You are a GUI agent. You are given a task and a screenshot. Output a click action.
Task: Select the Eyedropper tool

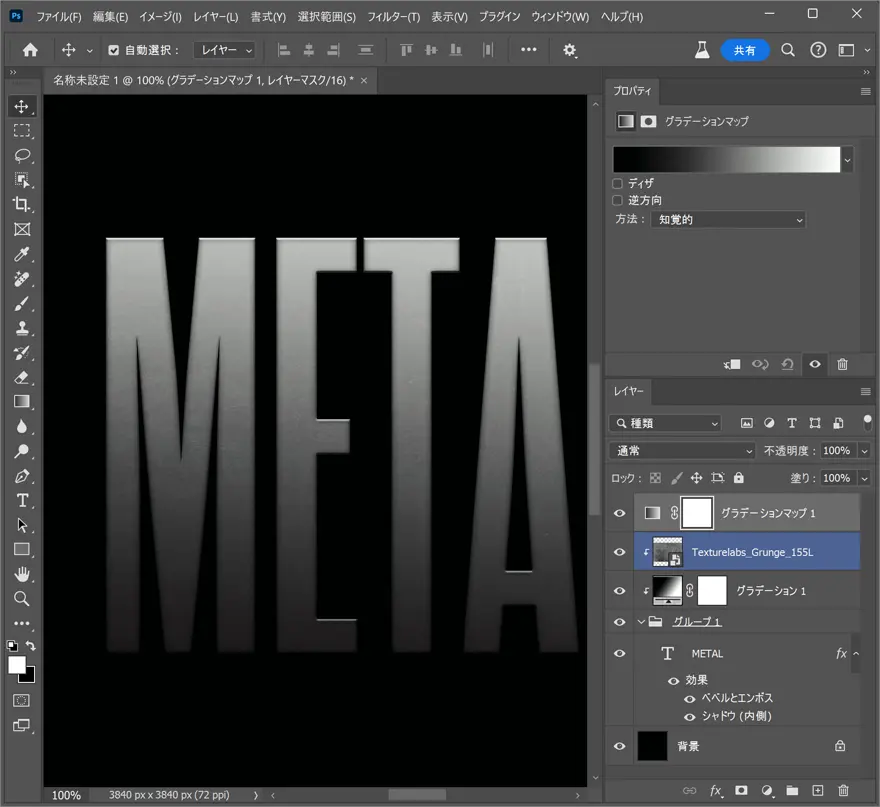pos(21,254)
